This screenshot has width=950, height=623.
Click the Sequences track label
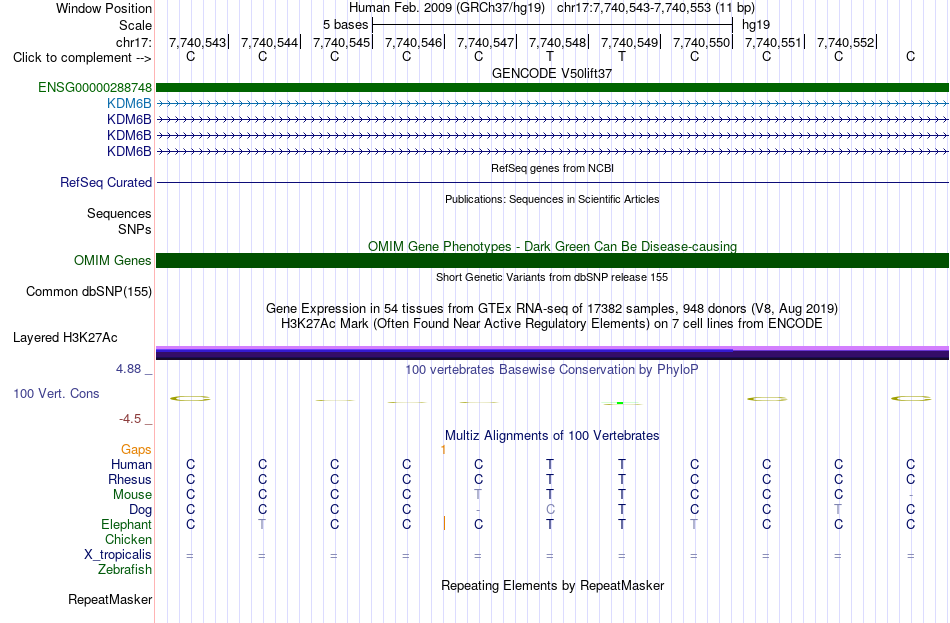point(119,213)
